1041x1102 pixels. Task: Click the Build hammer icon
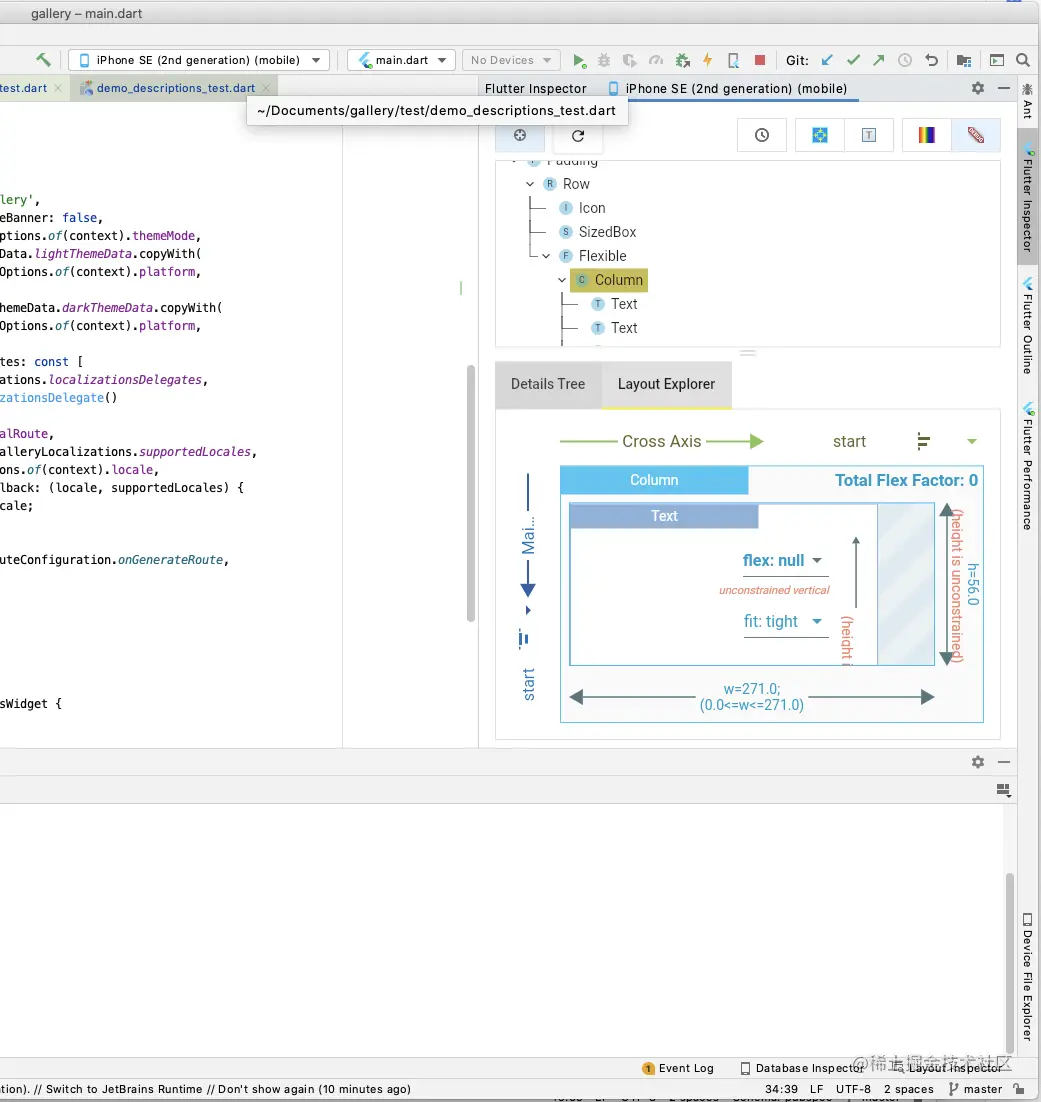[43, 60]
